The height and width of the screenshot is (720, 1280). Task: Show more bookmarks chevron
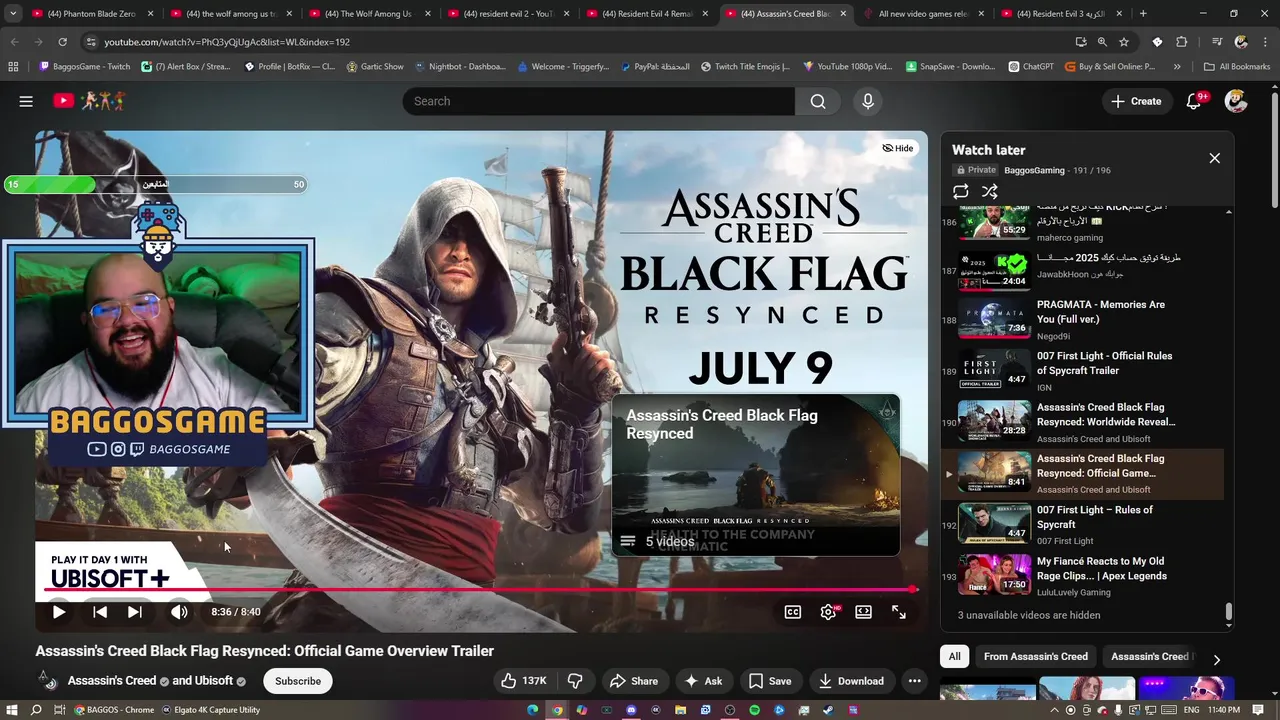click(1177, 67)
